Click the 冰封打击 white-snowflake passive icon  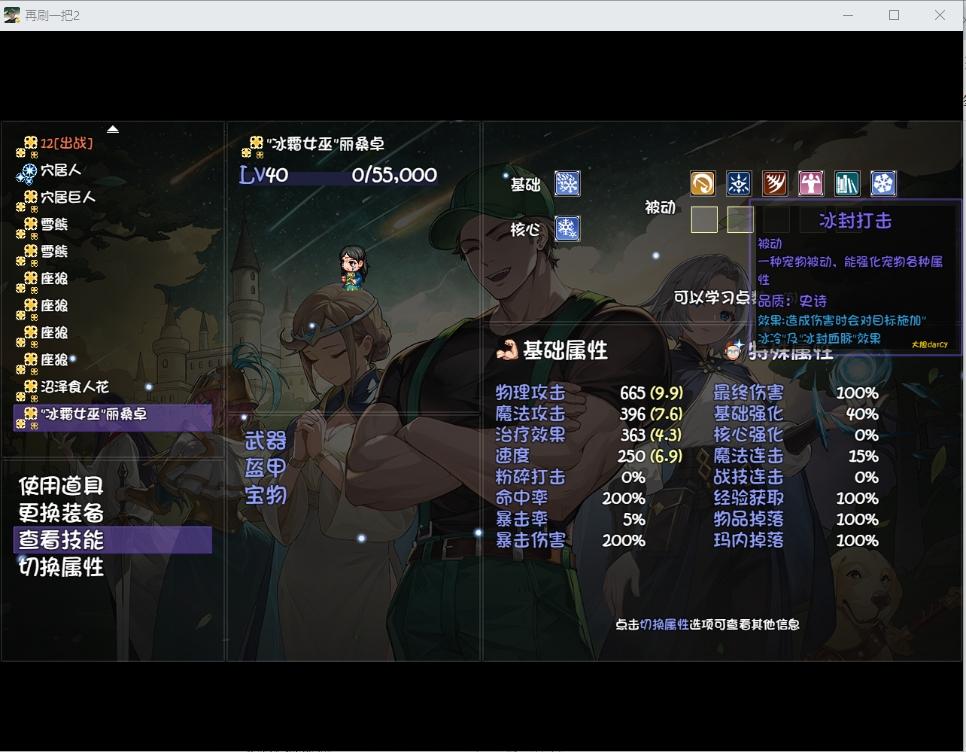point(883,183)
